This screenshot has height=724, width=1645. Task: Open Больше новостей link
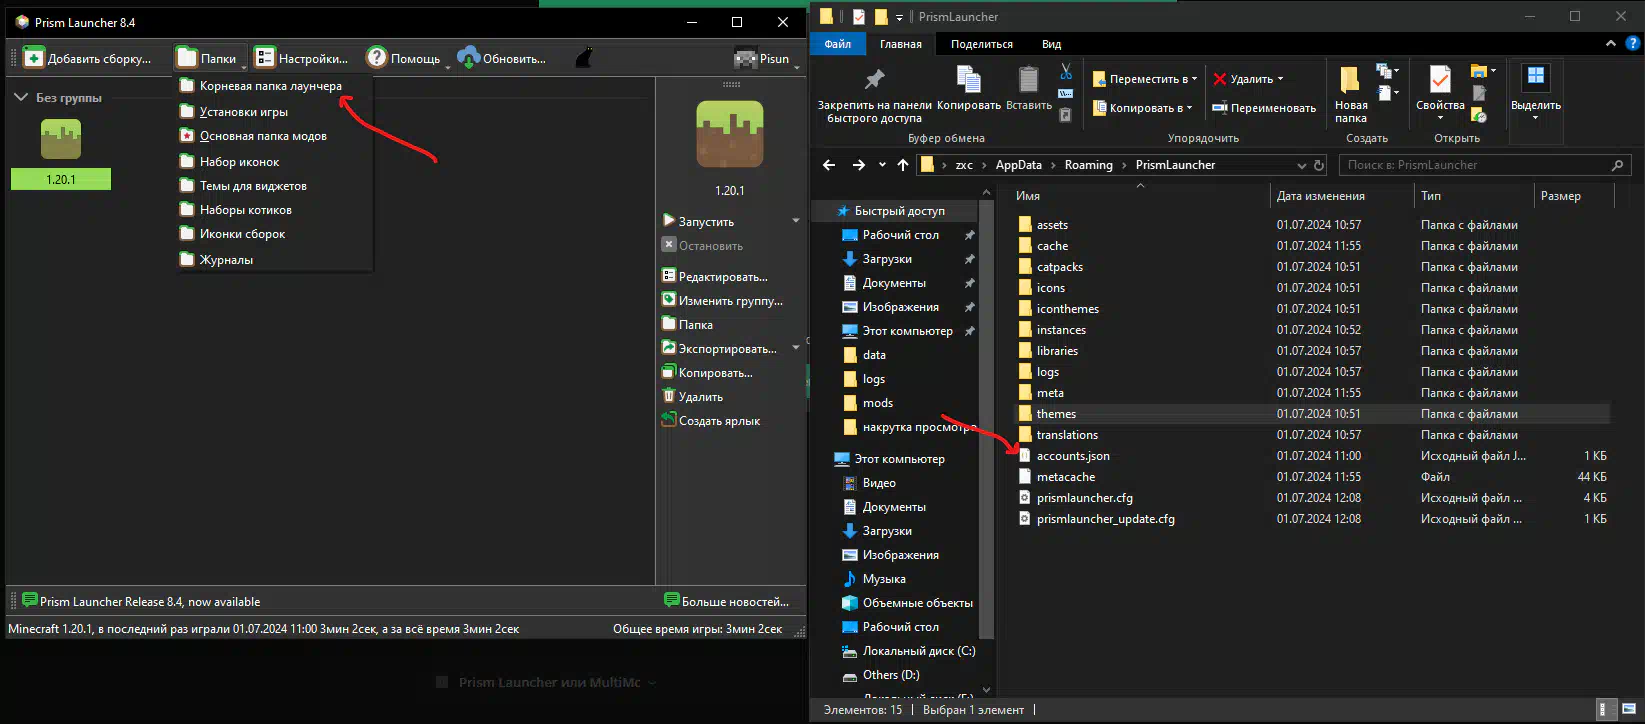(727, 601)
